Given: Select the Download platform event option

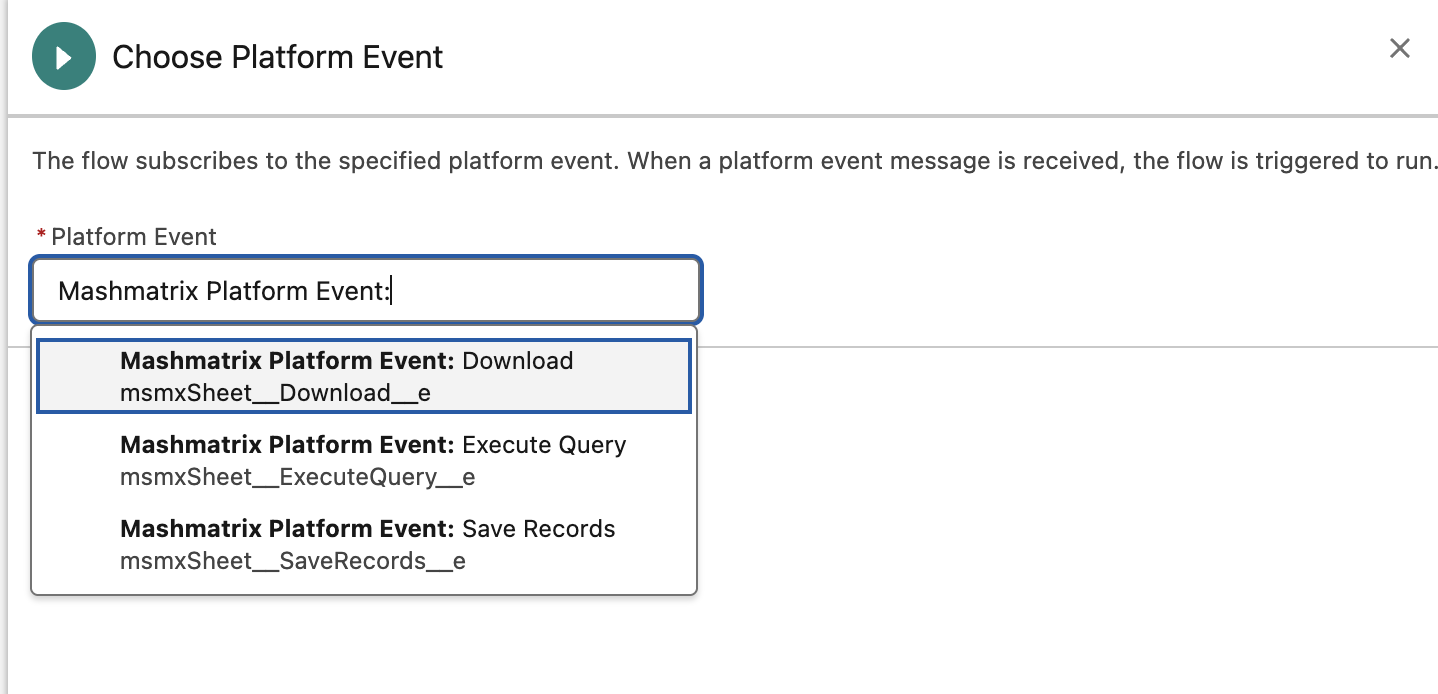Looking at the screenshot, I should click(x=517, y=361).
